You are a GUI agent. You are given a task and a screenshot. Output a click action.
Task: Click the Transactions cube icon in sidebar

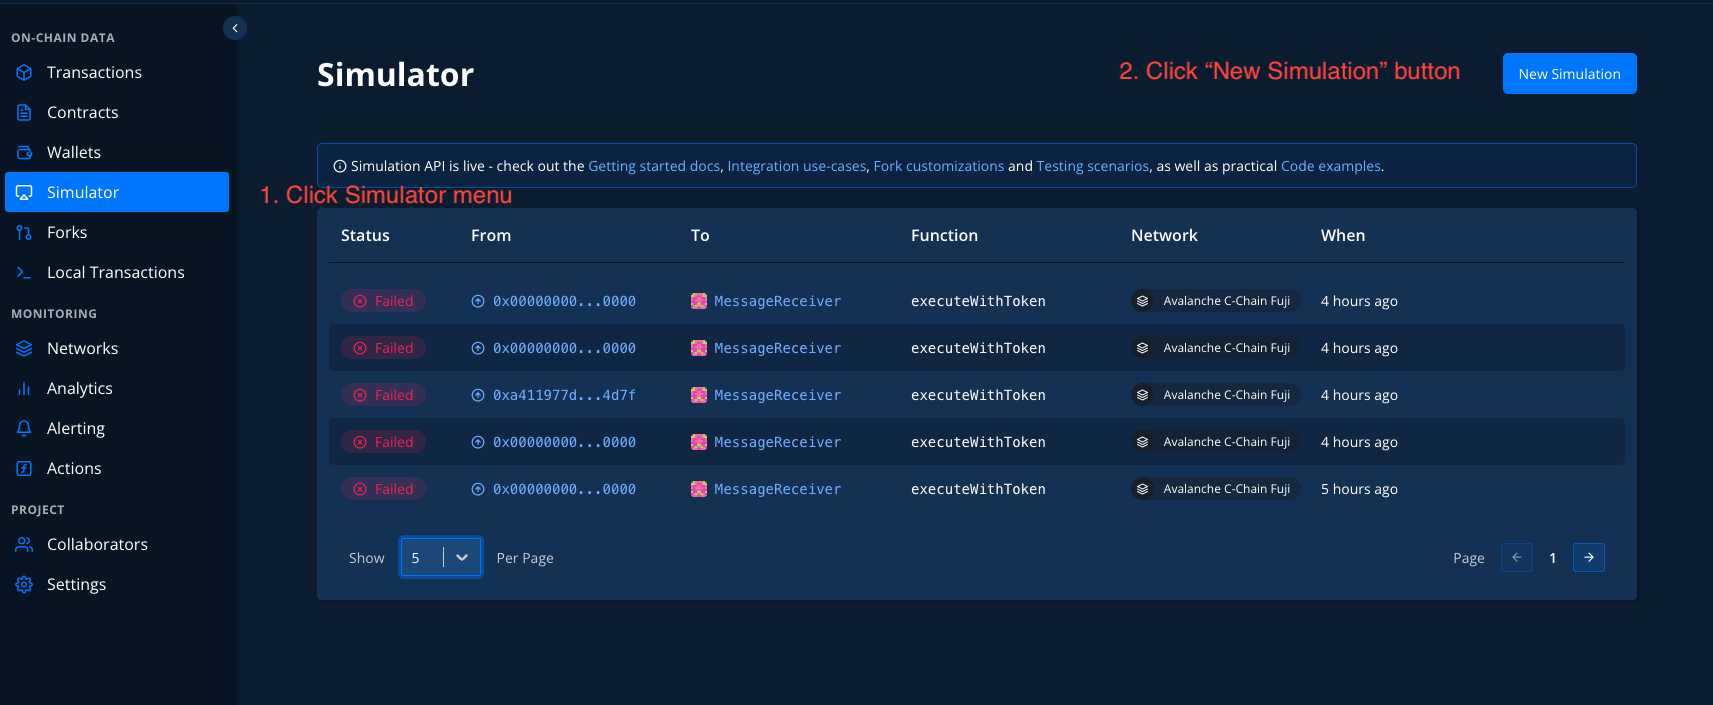pos(25,73)
